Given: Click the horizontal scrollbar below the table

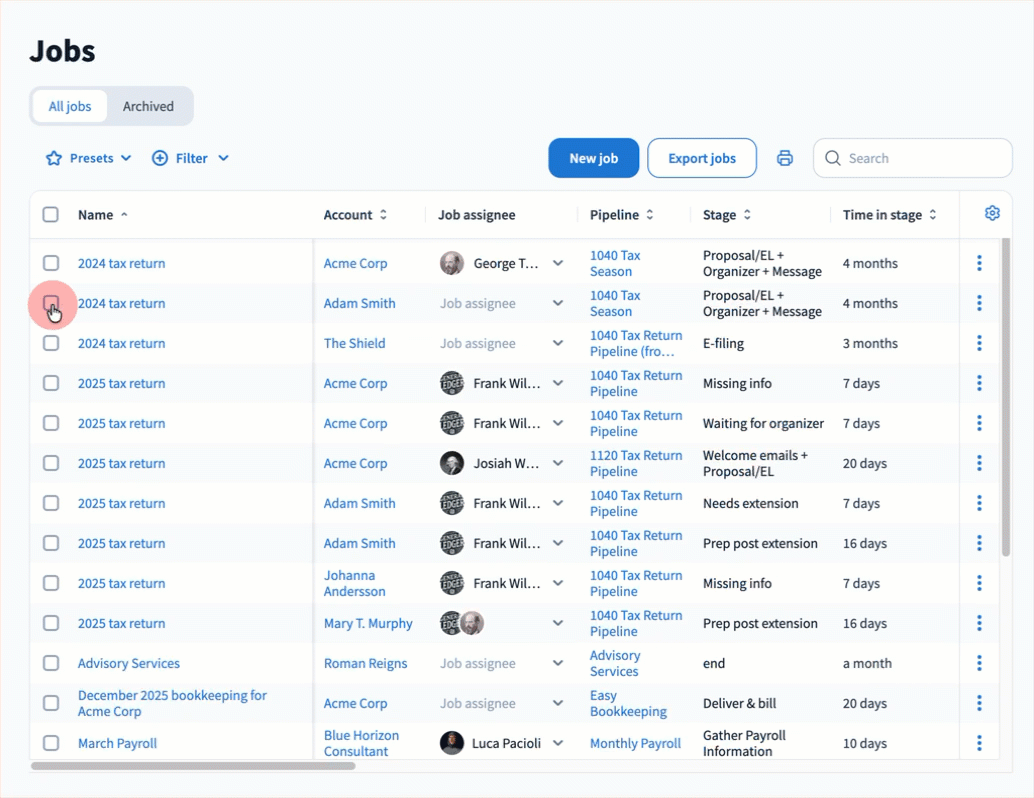Looking at the screenshot, I should click(193, 766).
